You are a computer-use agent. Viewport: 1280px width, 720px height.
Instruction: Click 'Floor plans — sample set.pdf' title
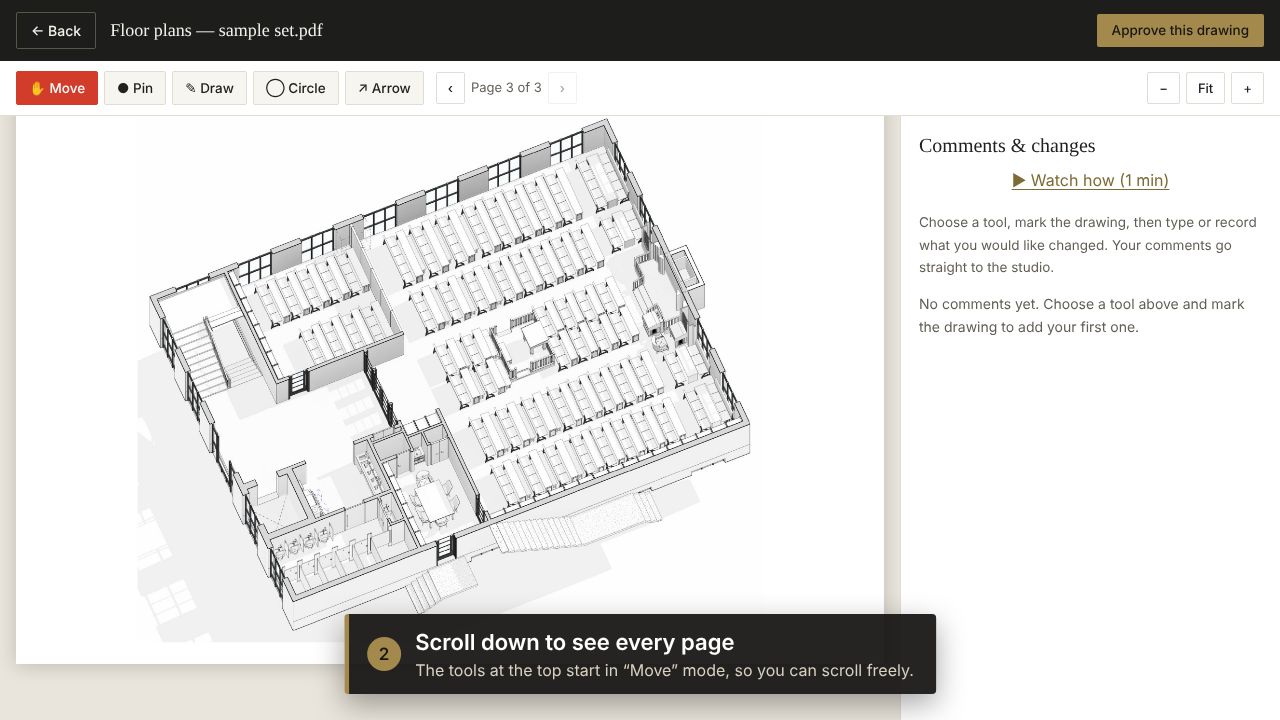point(216,30)
